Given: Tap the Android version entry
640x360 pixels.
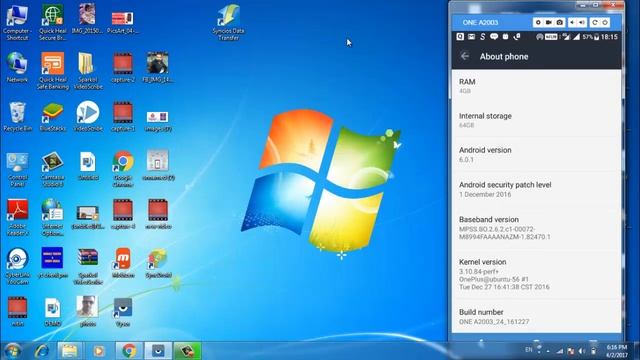Looking at the screenshot, I should pos(536,154).
